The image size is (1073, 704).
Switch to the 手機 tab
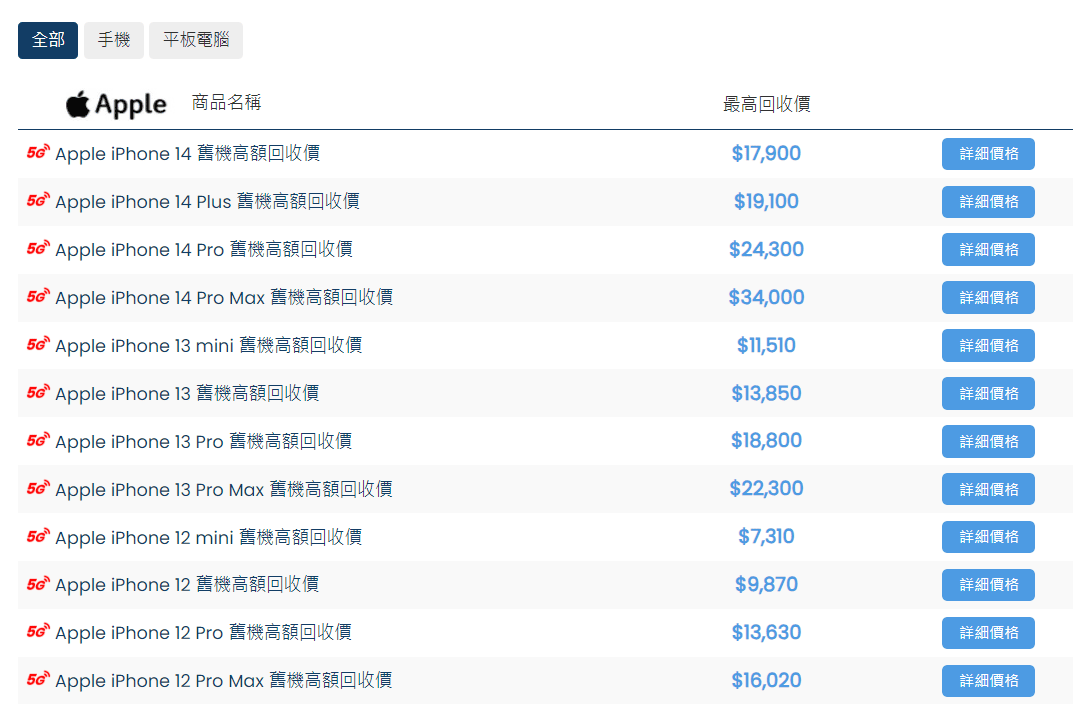tap(114, 40)
